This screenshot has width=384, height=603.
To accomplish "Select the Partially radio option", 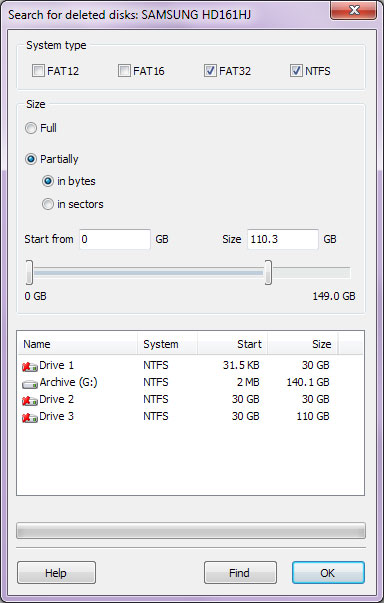I will point(31,159).
